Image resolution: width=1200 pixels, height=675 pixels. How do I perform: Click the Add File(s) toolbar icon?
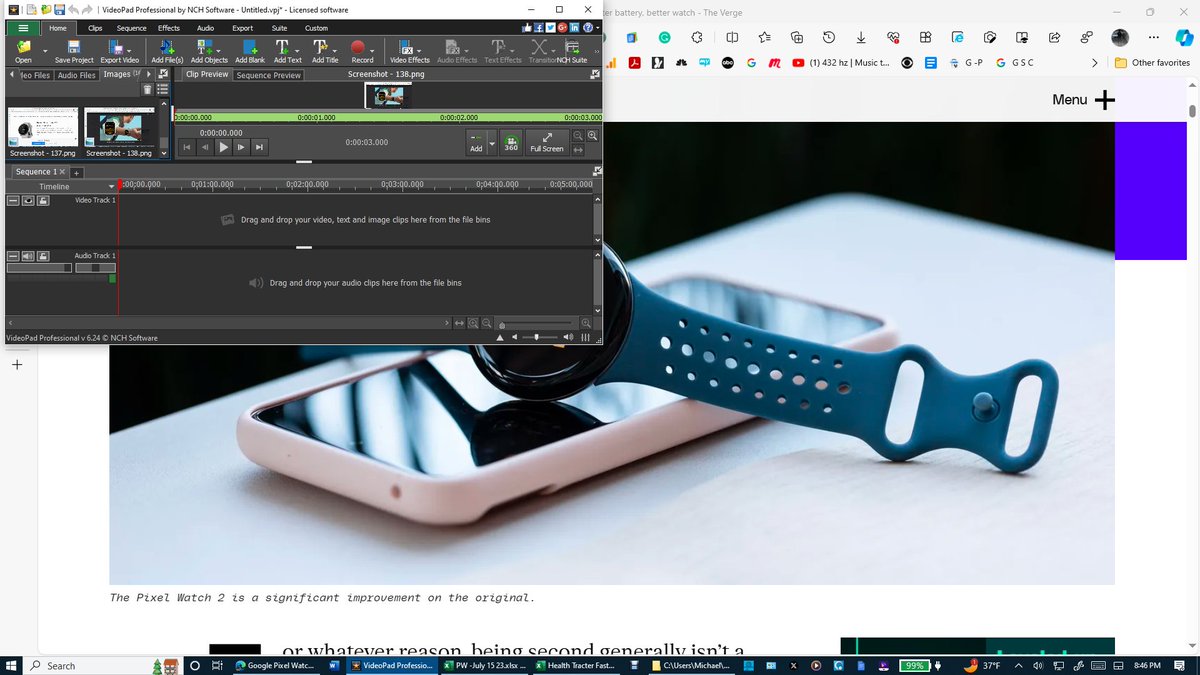pos(166,51)
